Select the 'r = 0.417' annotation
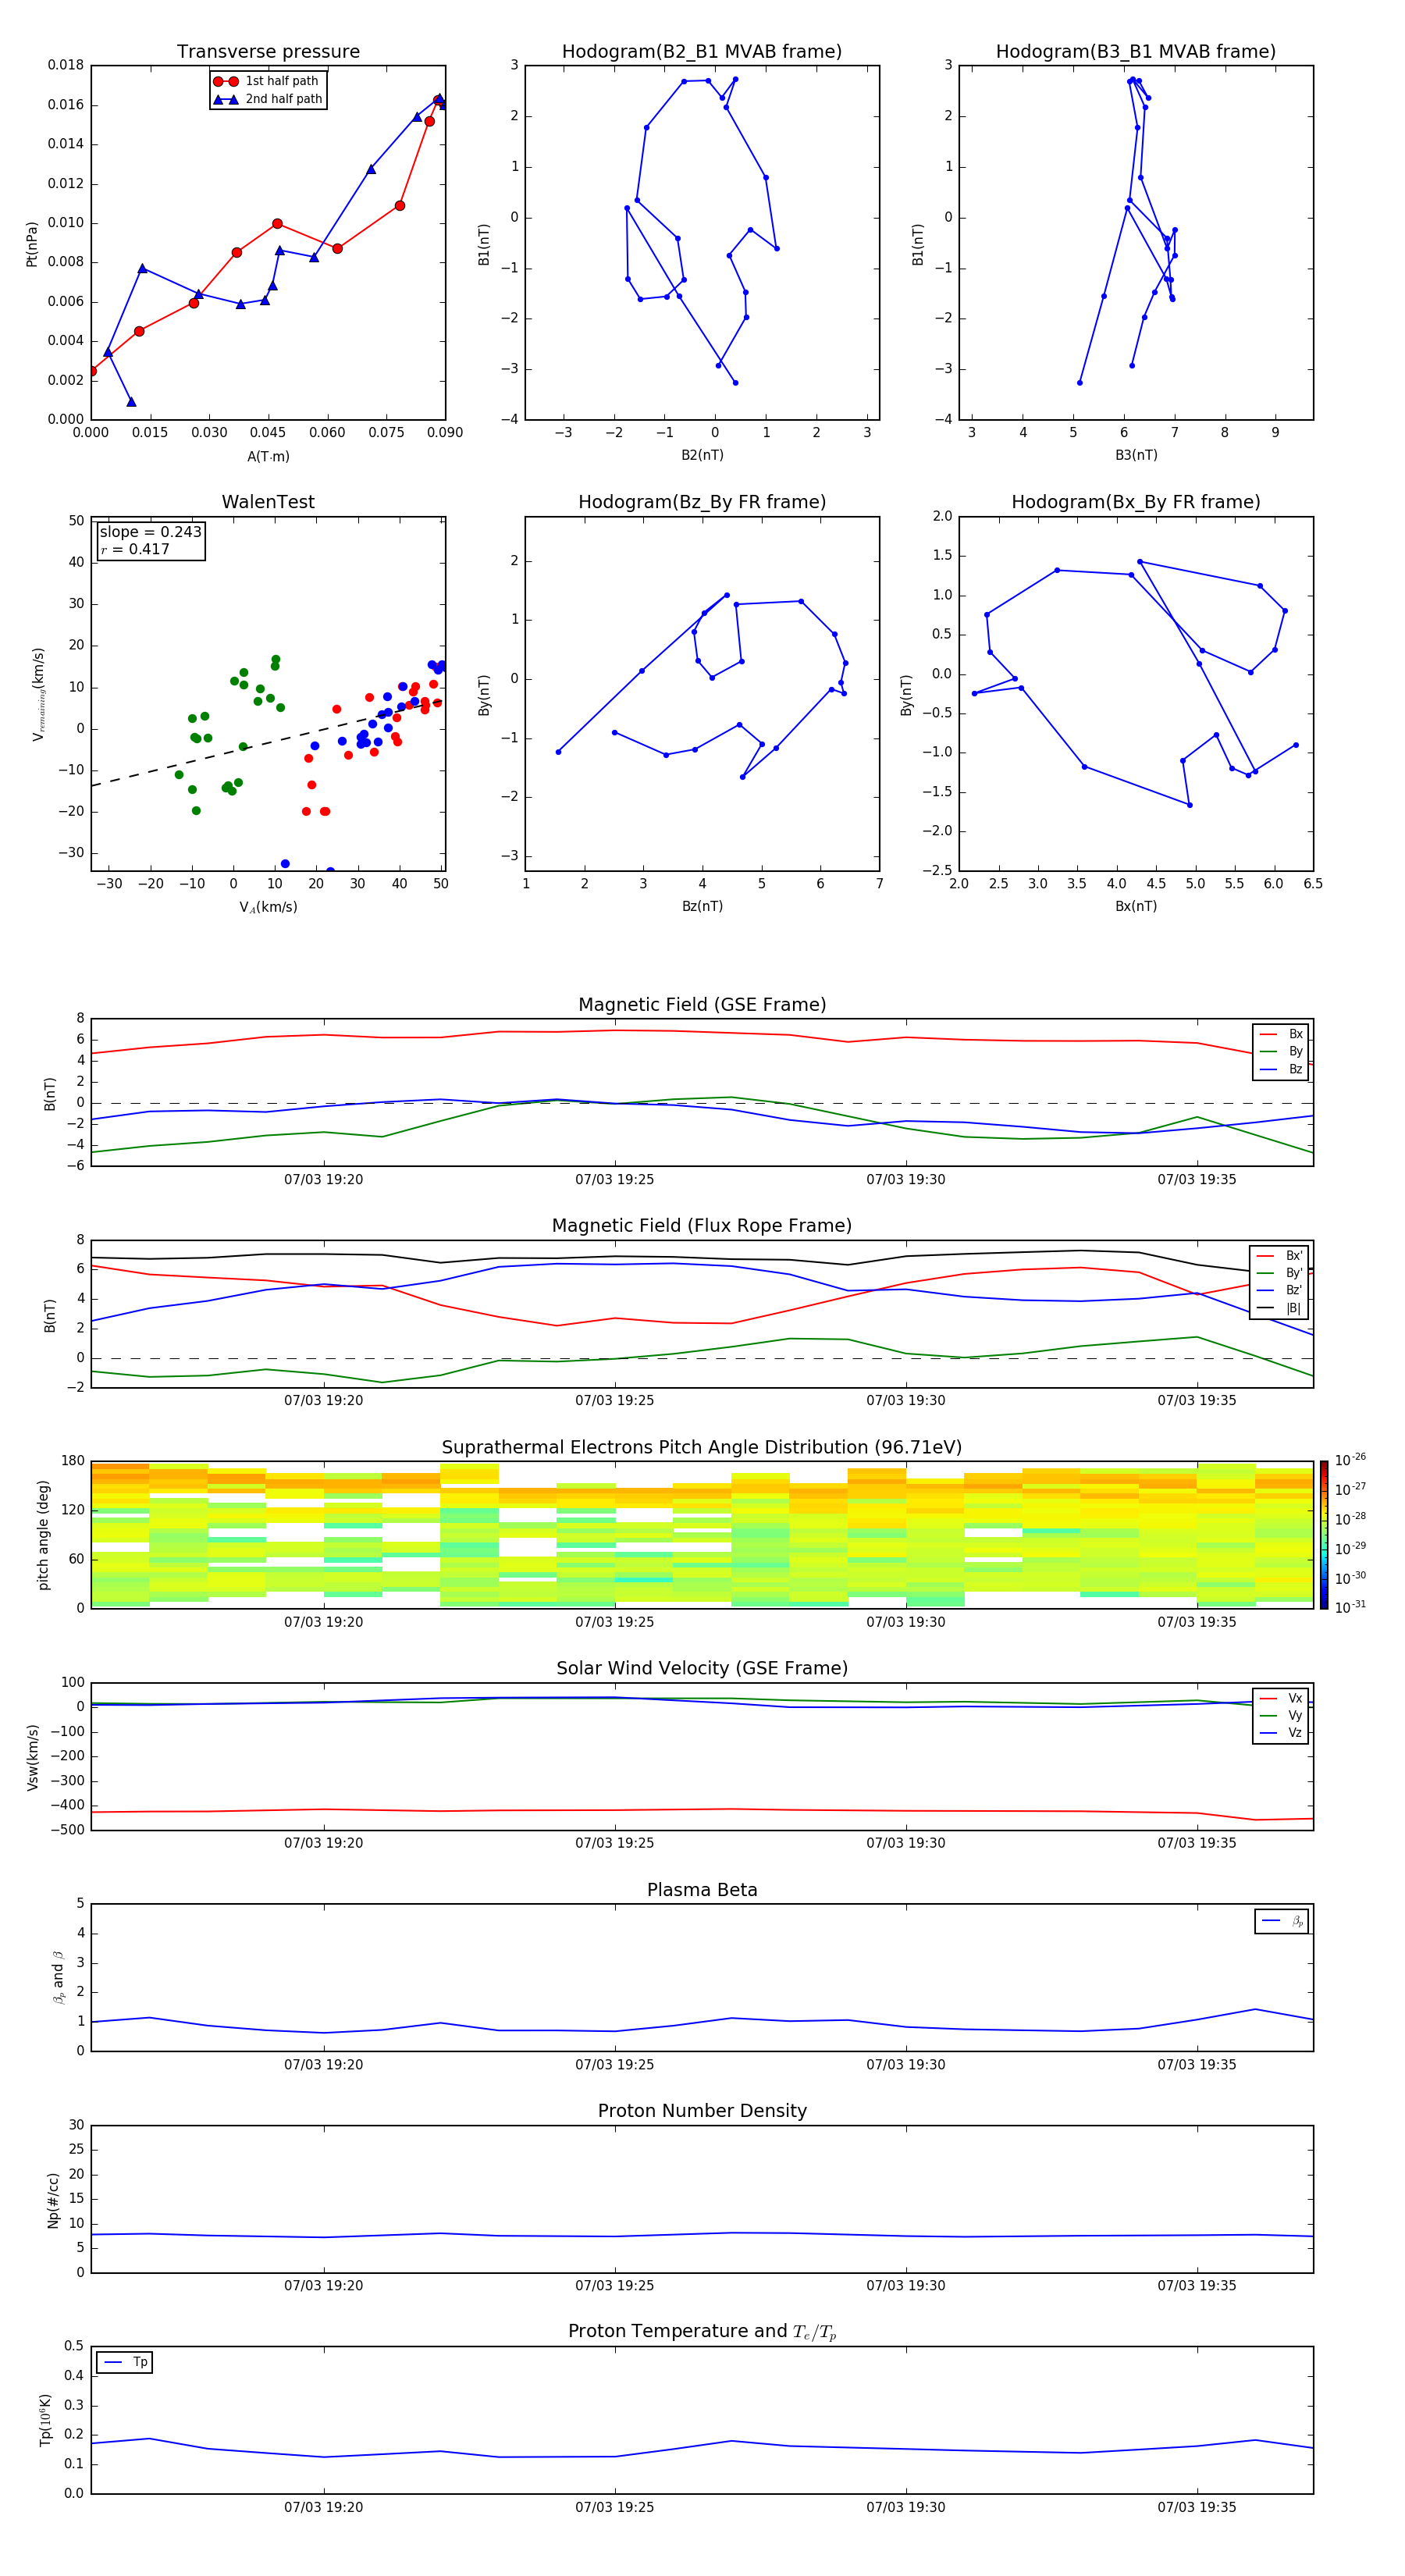Screen dimensions: 1405x2576 135,549
